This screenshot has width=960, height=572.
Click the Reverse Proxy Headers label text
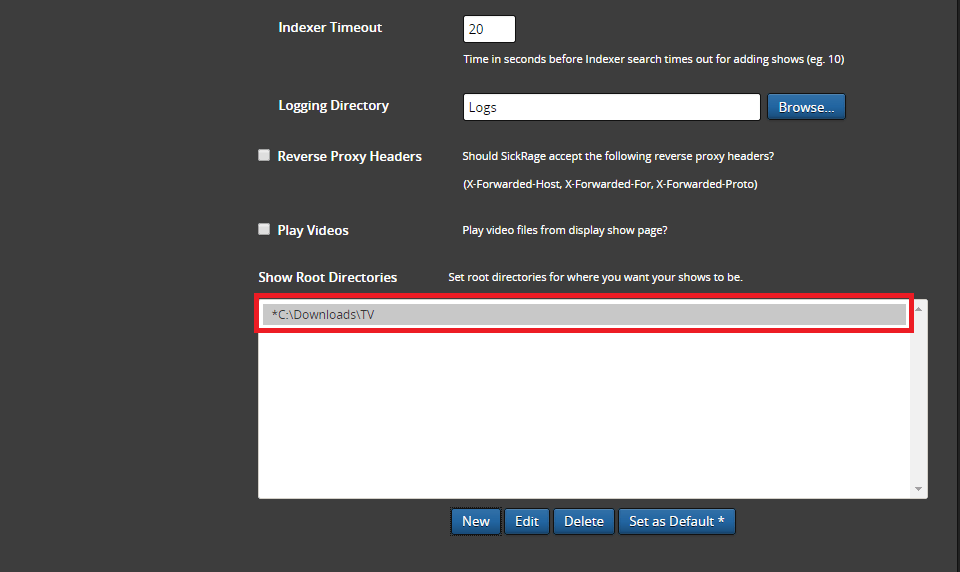pyautogui.click(x=349, y=156)
